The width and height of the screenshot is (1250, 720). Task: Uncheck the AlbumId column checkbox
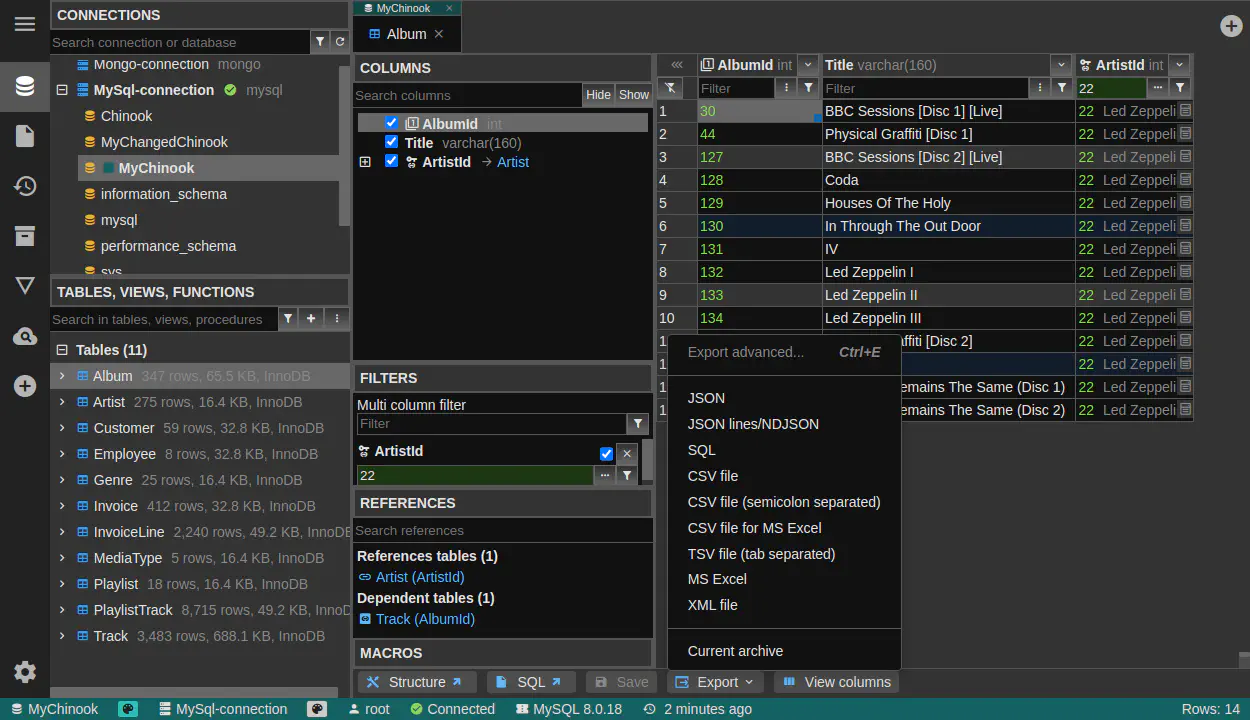(x=391, y=123)
